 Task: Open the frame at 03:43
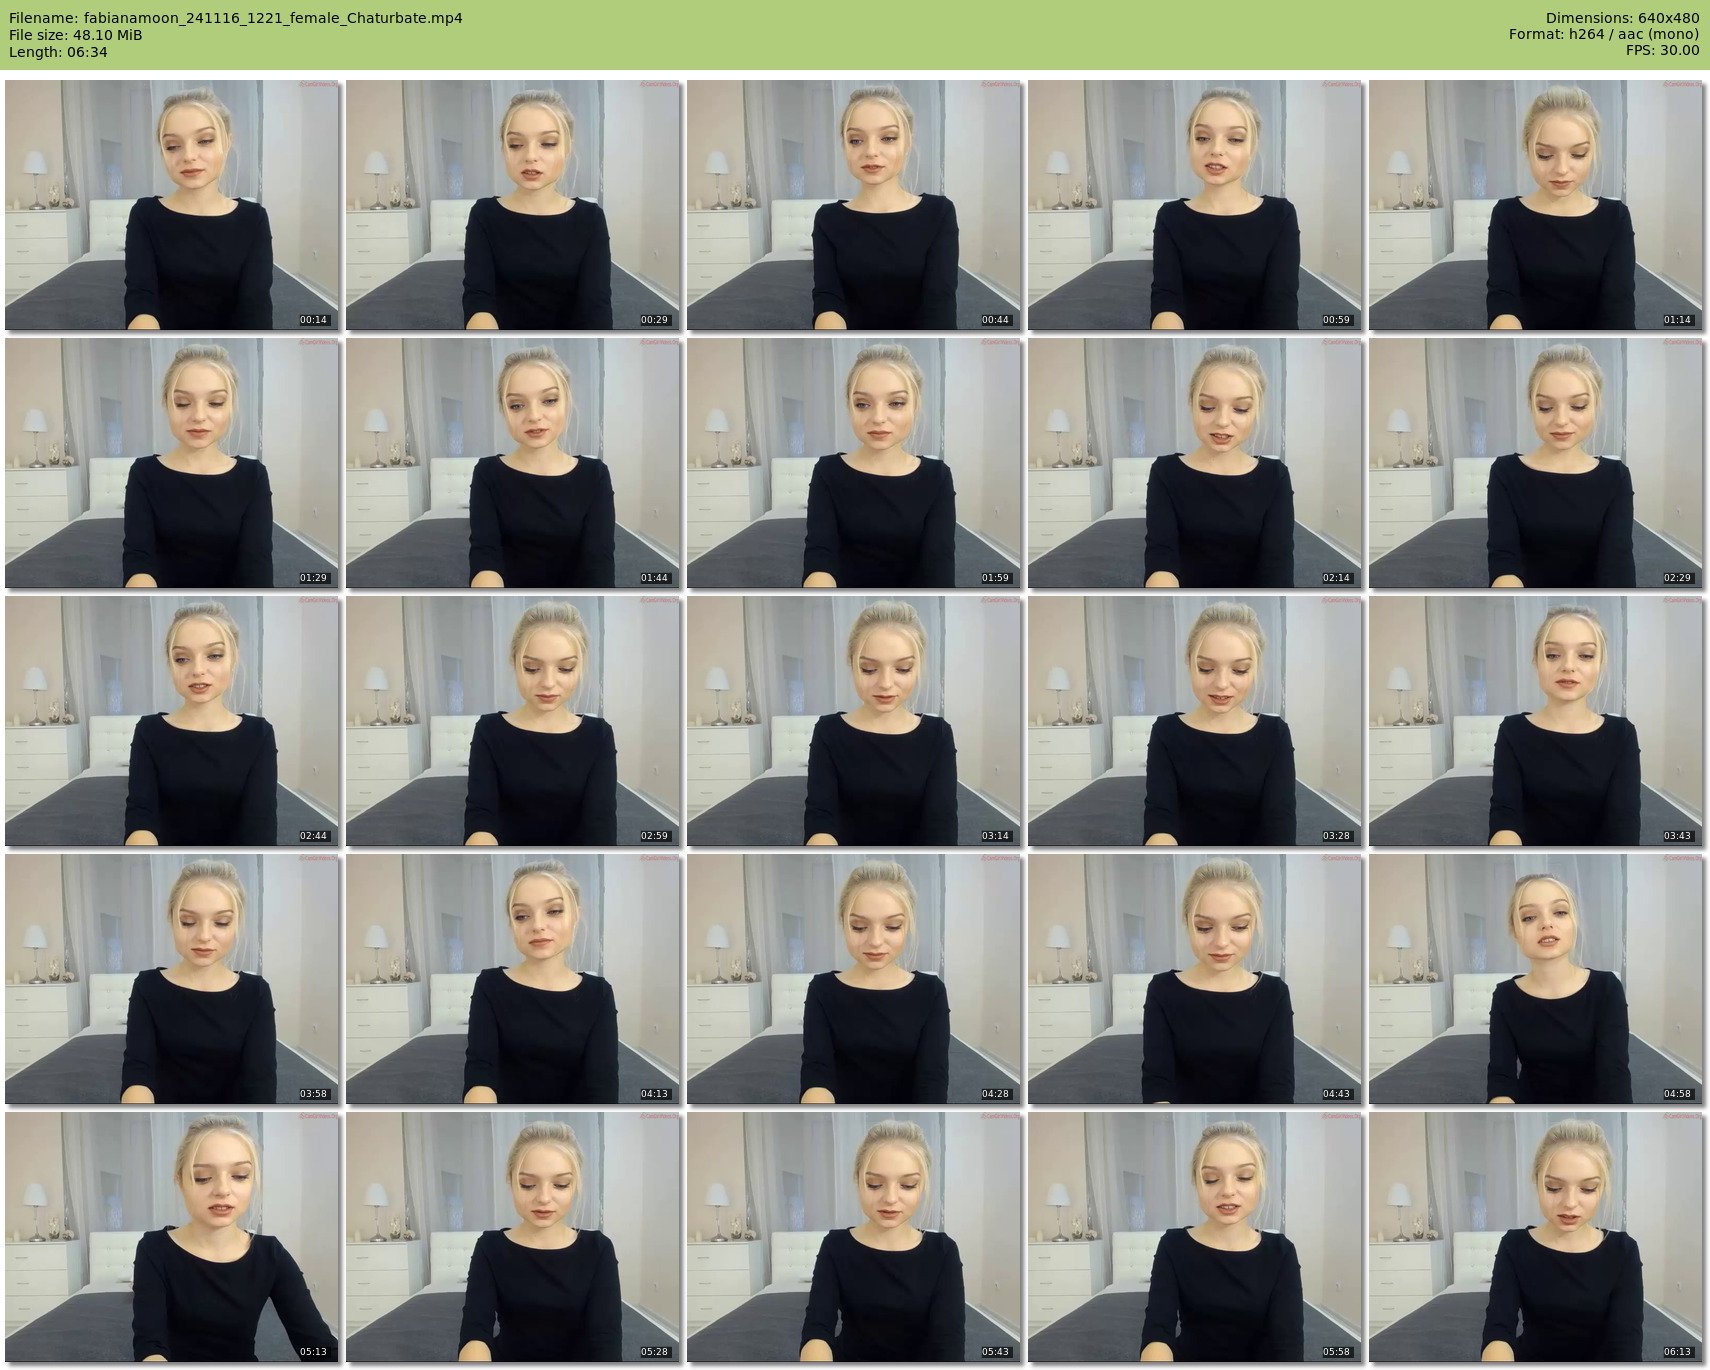(x=1535, y=721)
